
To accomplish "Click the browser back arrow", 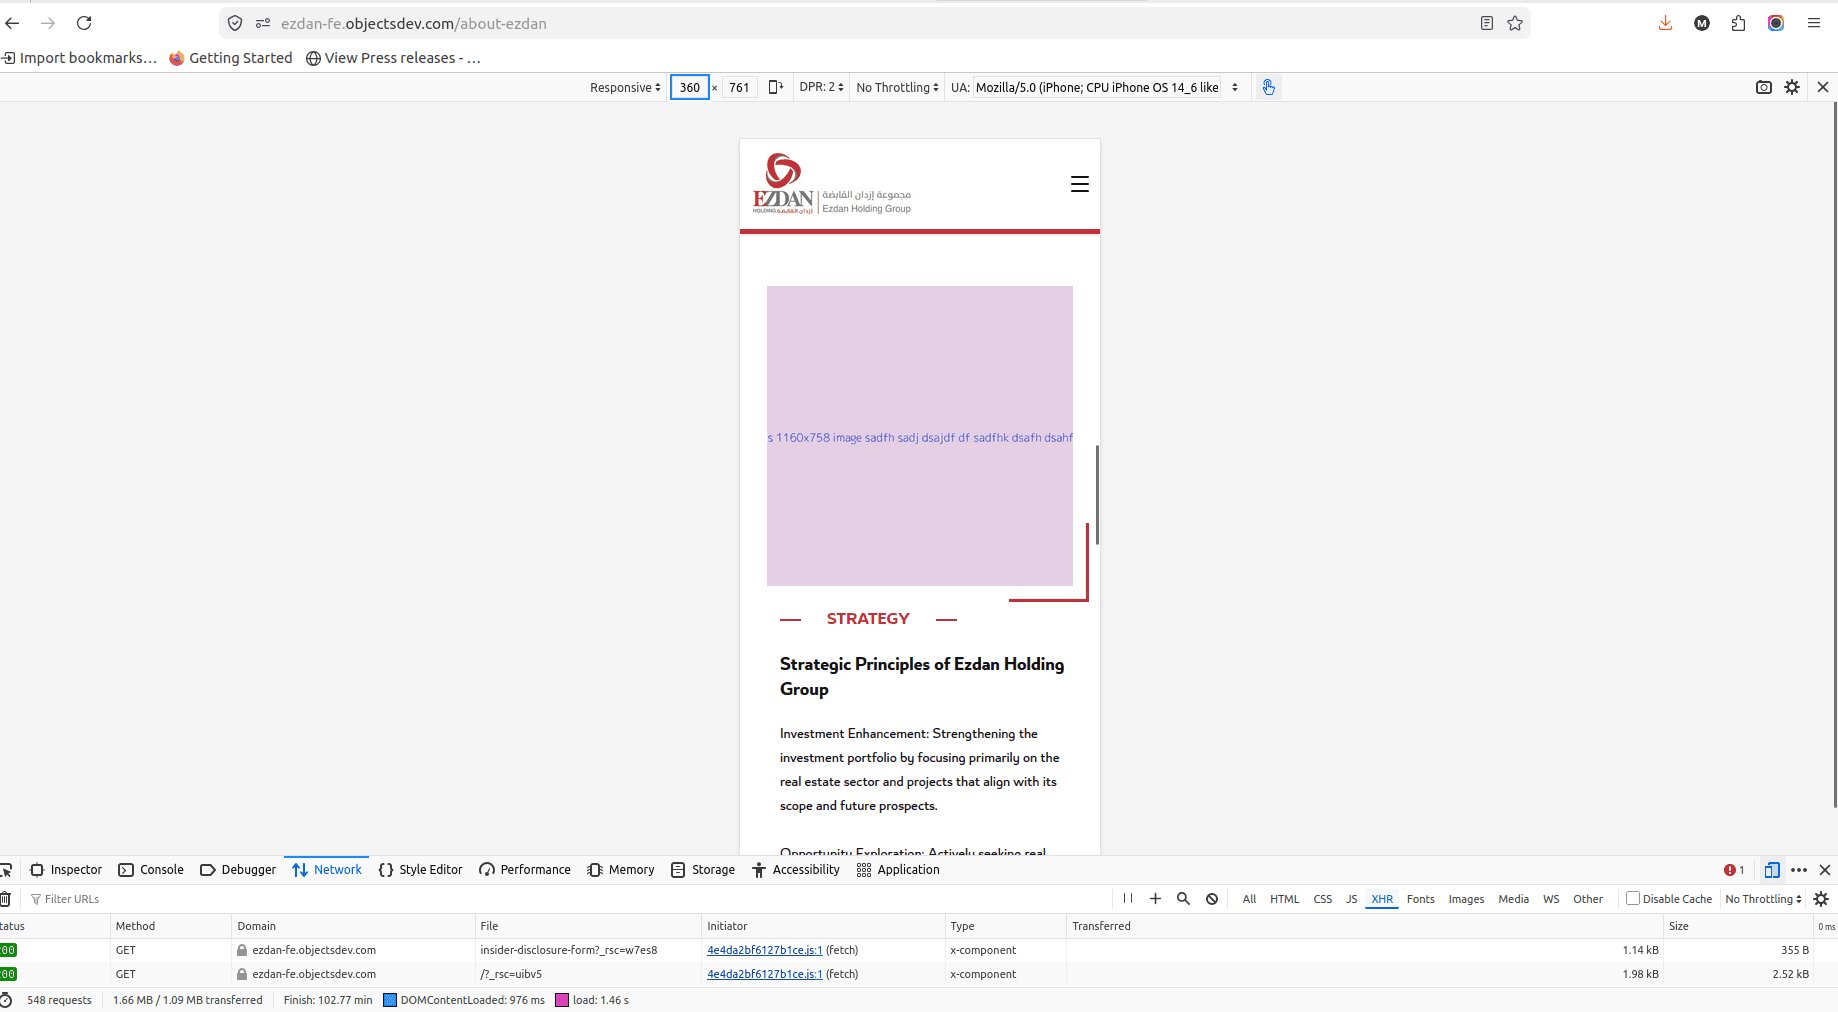I will [x=13, y=23].
